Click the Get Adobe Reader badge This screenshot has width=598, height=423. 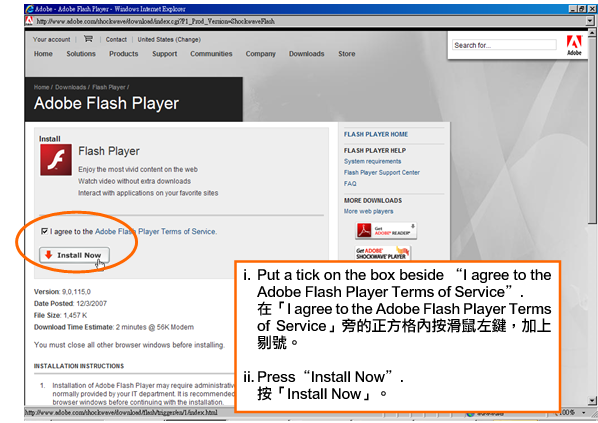click(386, 231)
